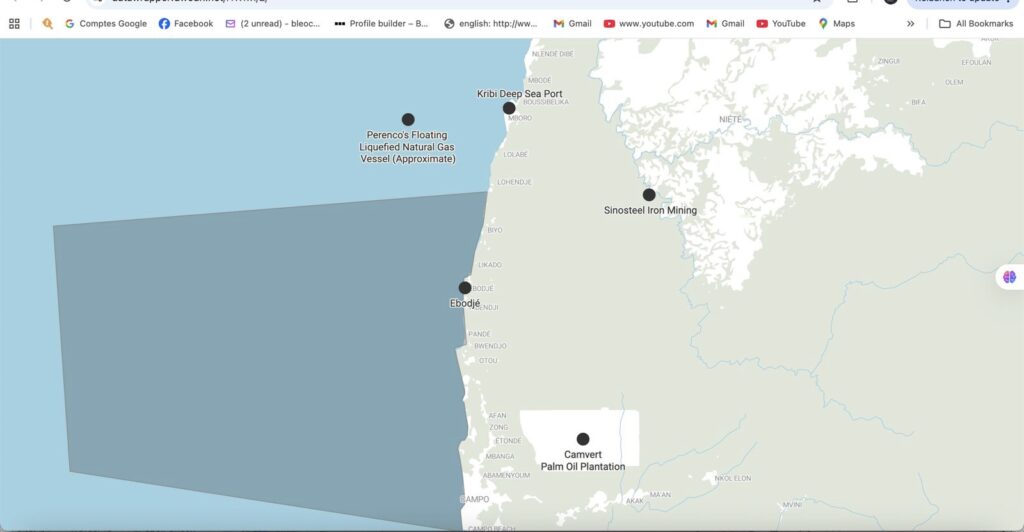The image size is (1024, 532).
Task: Open the YouTube bookmark
Action: pyautogui.click(x=781, y=24)
